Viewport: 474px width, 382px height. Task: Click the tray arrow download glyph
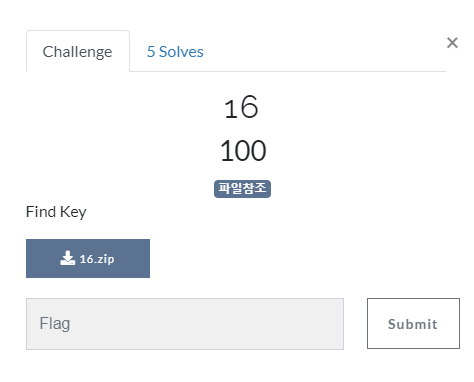coord(68,258)
